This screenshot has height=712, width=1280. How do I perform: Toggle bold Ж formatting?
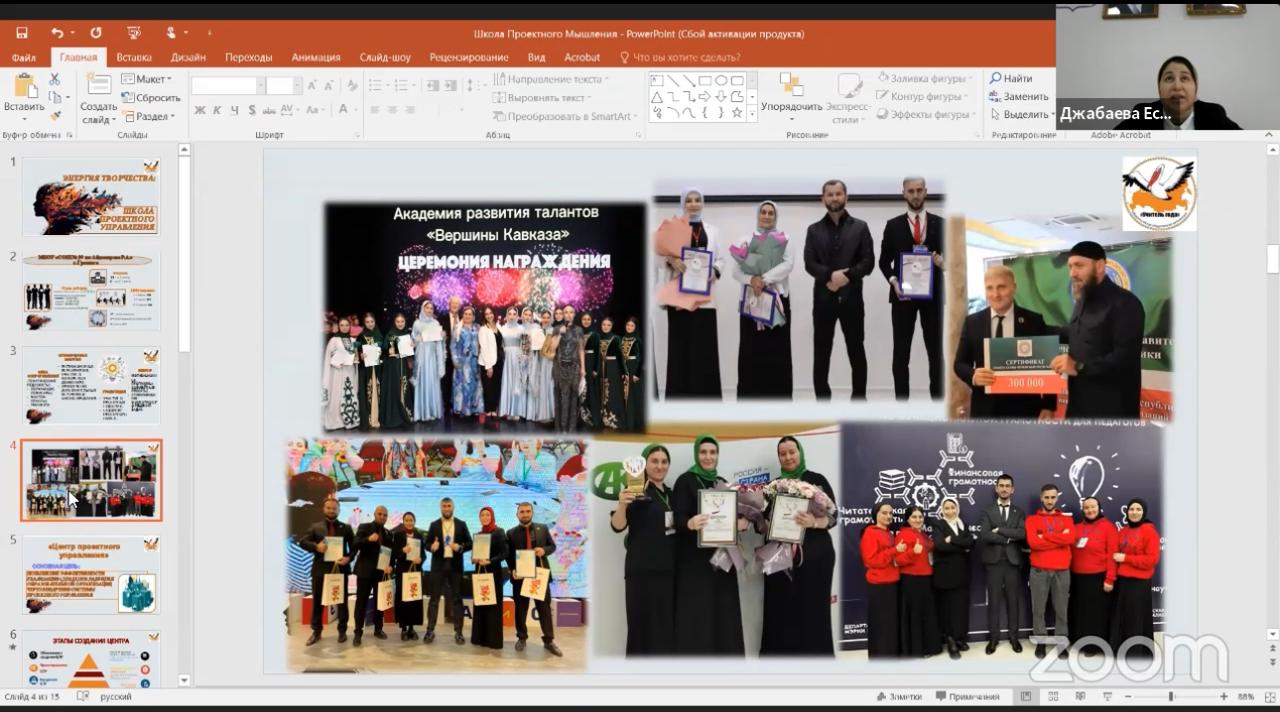point(200,110)
